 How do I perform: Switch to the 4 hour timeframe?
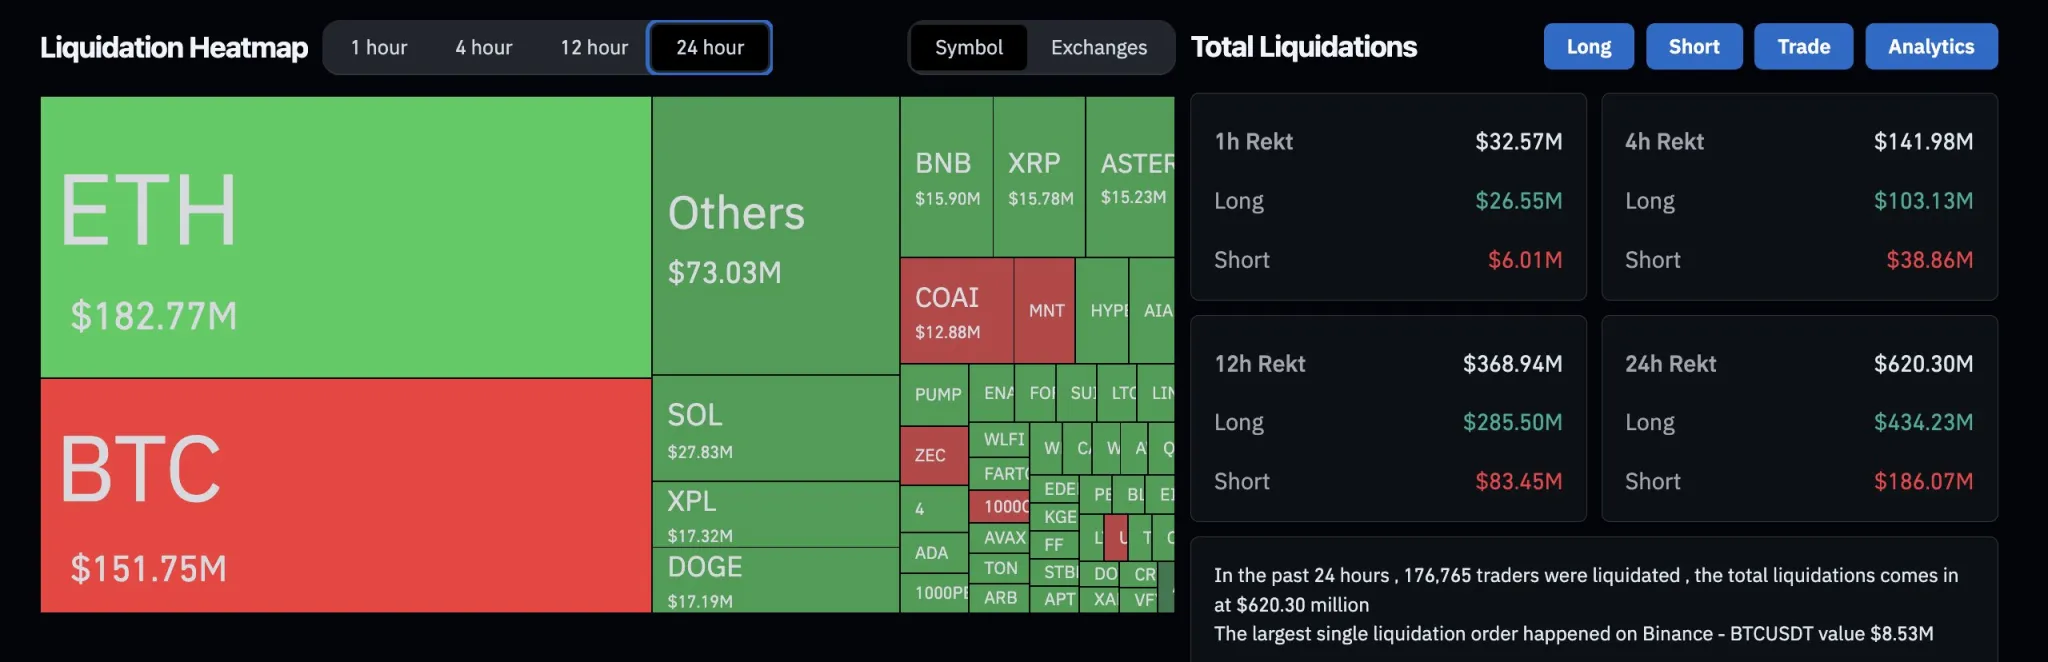tap(484, 47)
